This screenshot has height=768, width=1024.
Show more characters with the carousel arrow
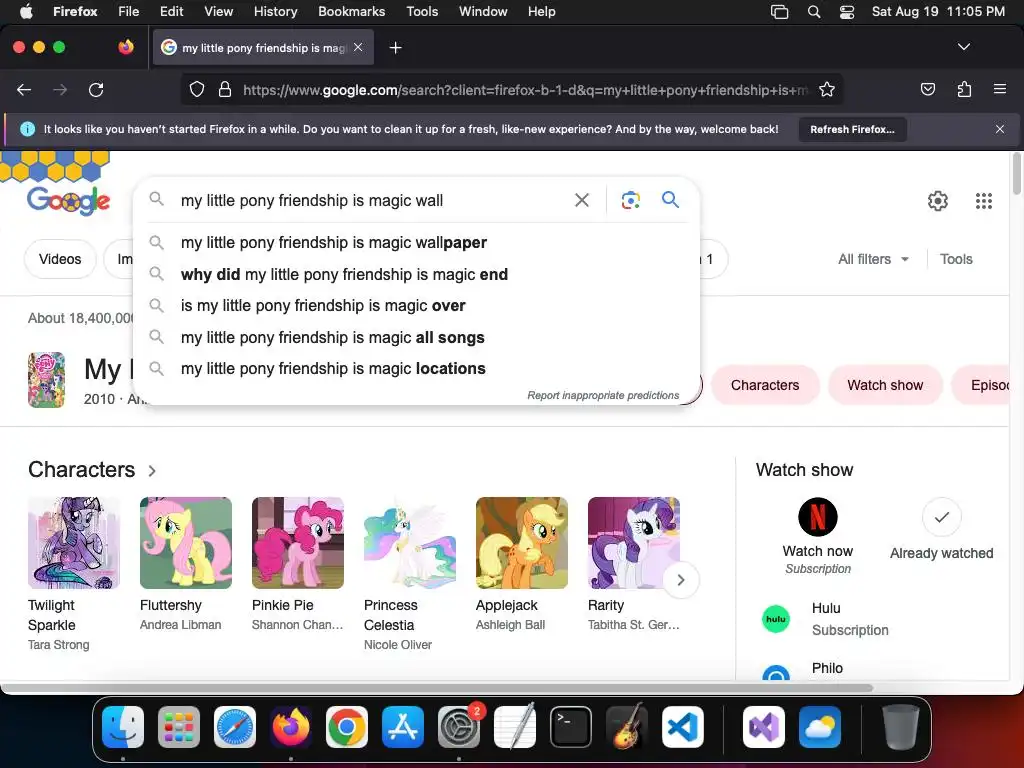click(x=680, y=580)
